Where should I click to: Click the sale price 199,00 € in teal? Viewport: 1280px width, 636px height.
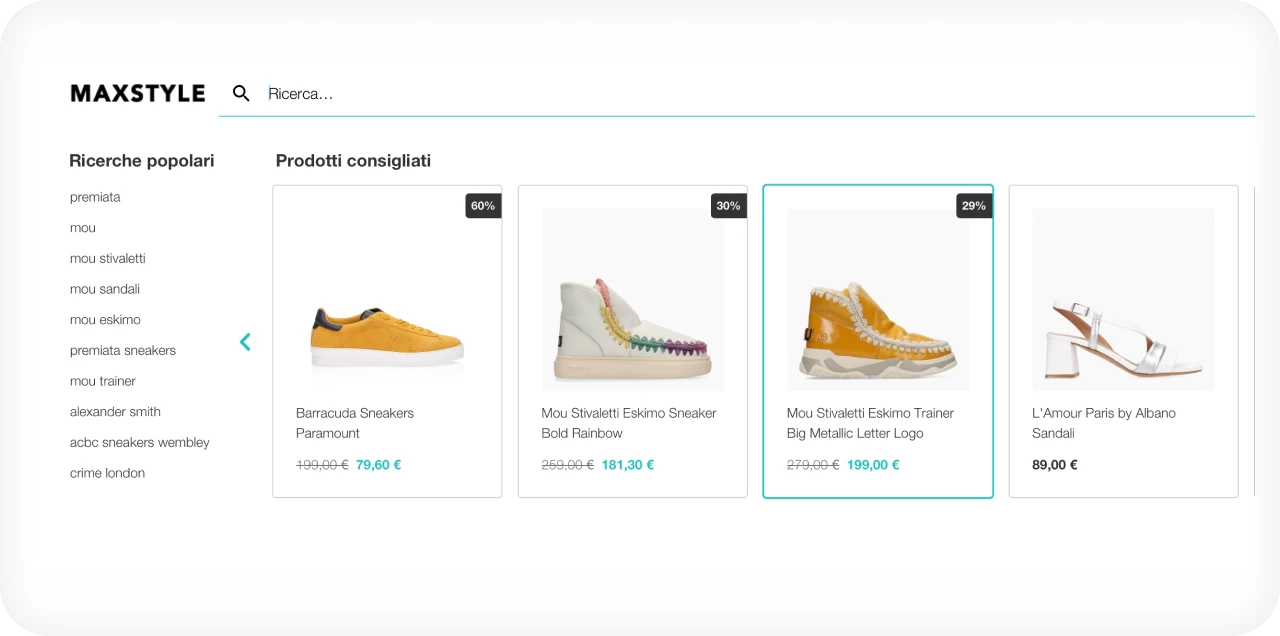[873, 465]
